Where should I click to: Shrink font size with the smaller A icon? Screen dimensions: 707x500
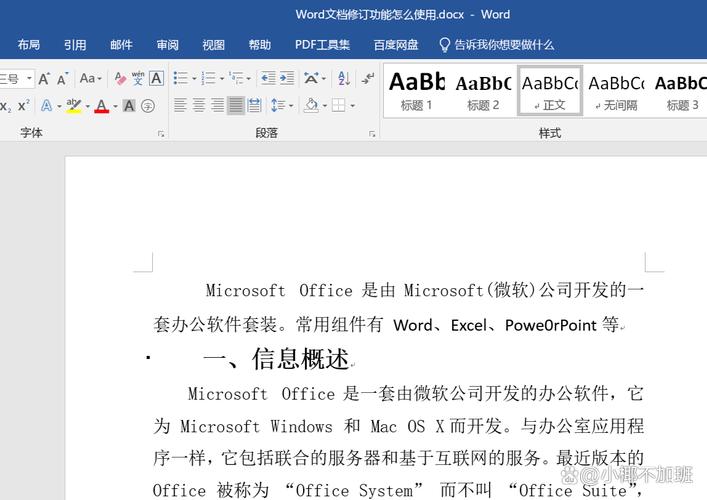[x=62, y=79]
